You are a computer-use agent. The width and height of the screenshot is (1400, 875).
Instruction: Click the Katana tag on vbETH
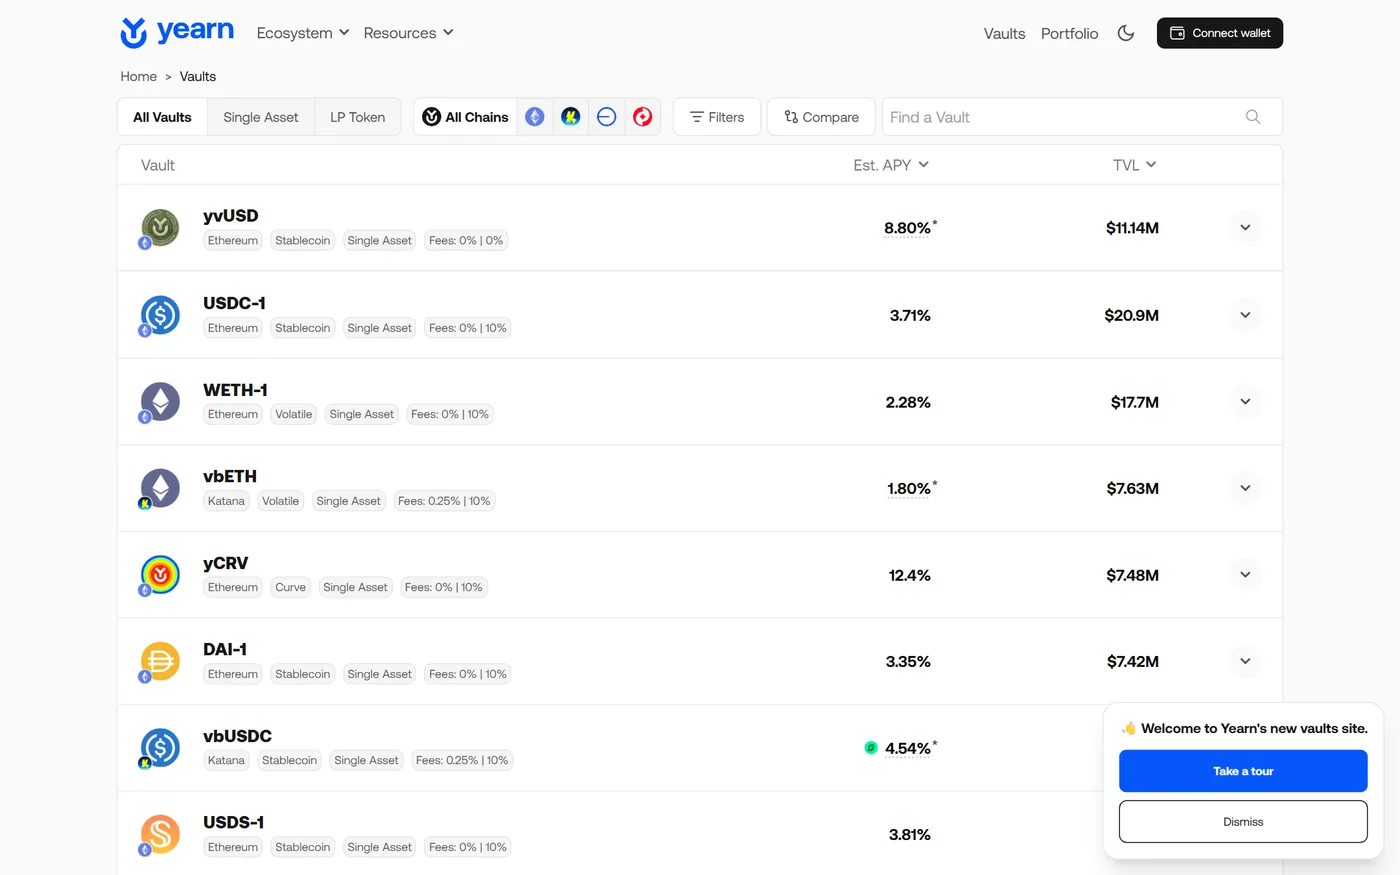coord(226,501)
